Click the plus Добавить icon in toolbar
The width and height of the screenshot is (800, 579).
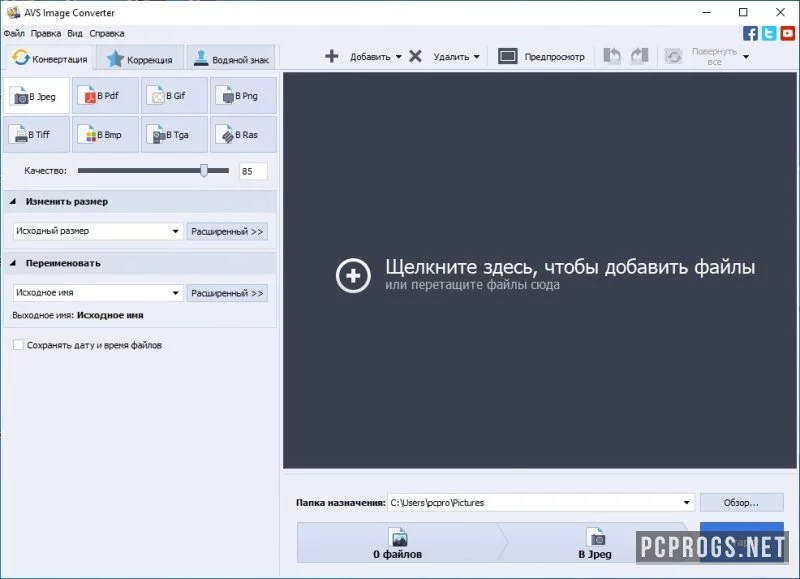(332, 56)
